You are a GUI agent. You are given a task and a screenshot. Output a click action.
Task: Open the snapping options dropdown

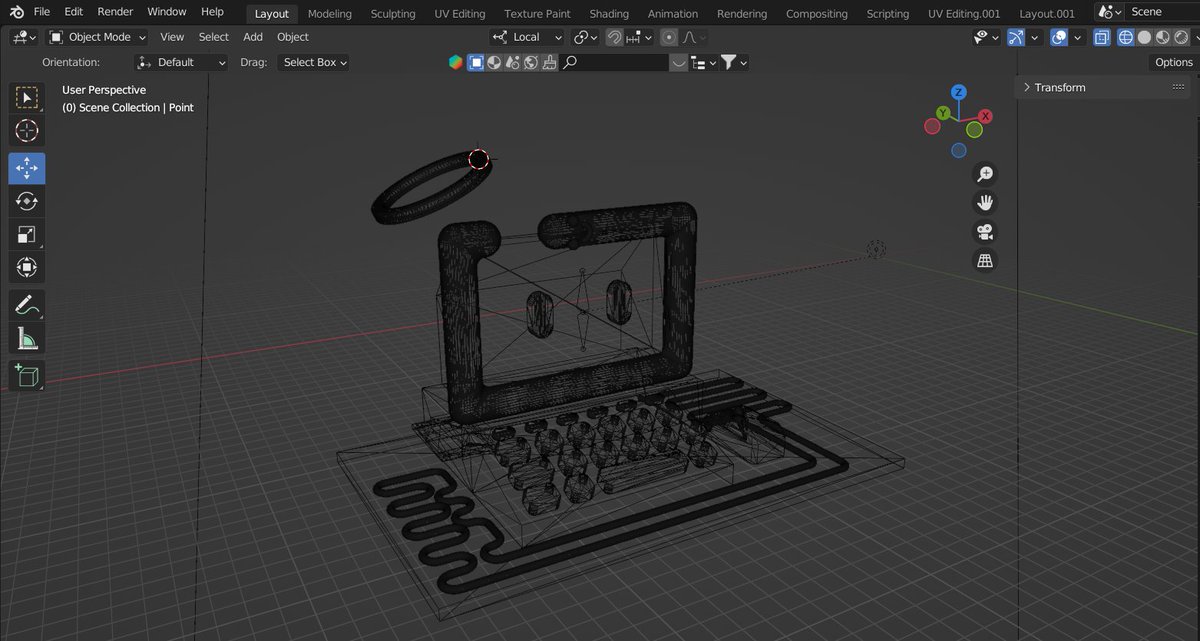[x=640, y=37]
